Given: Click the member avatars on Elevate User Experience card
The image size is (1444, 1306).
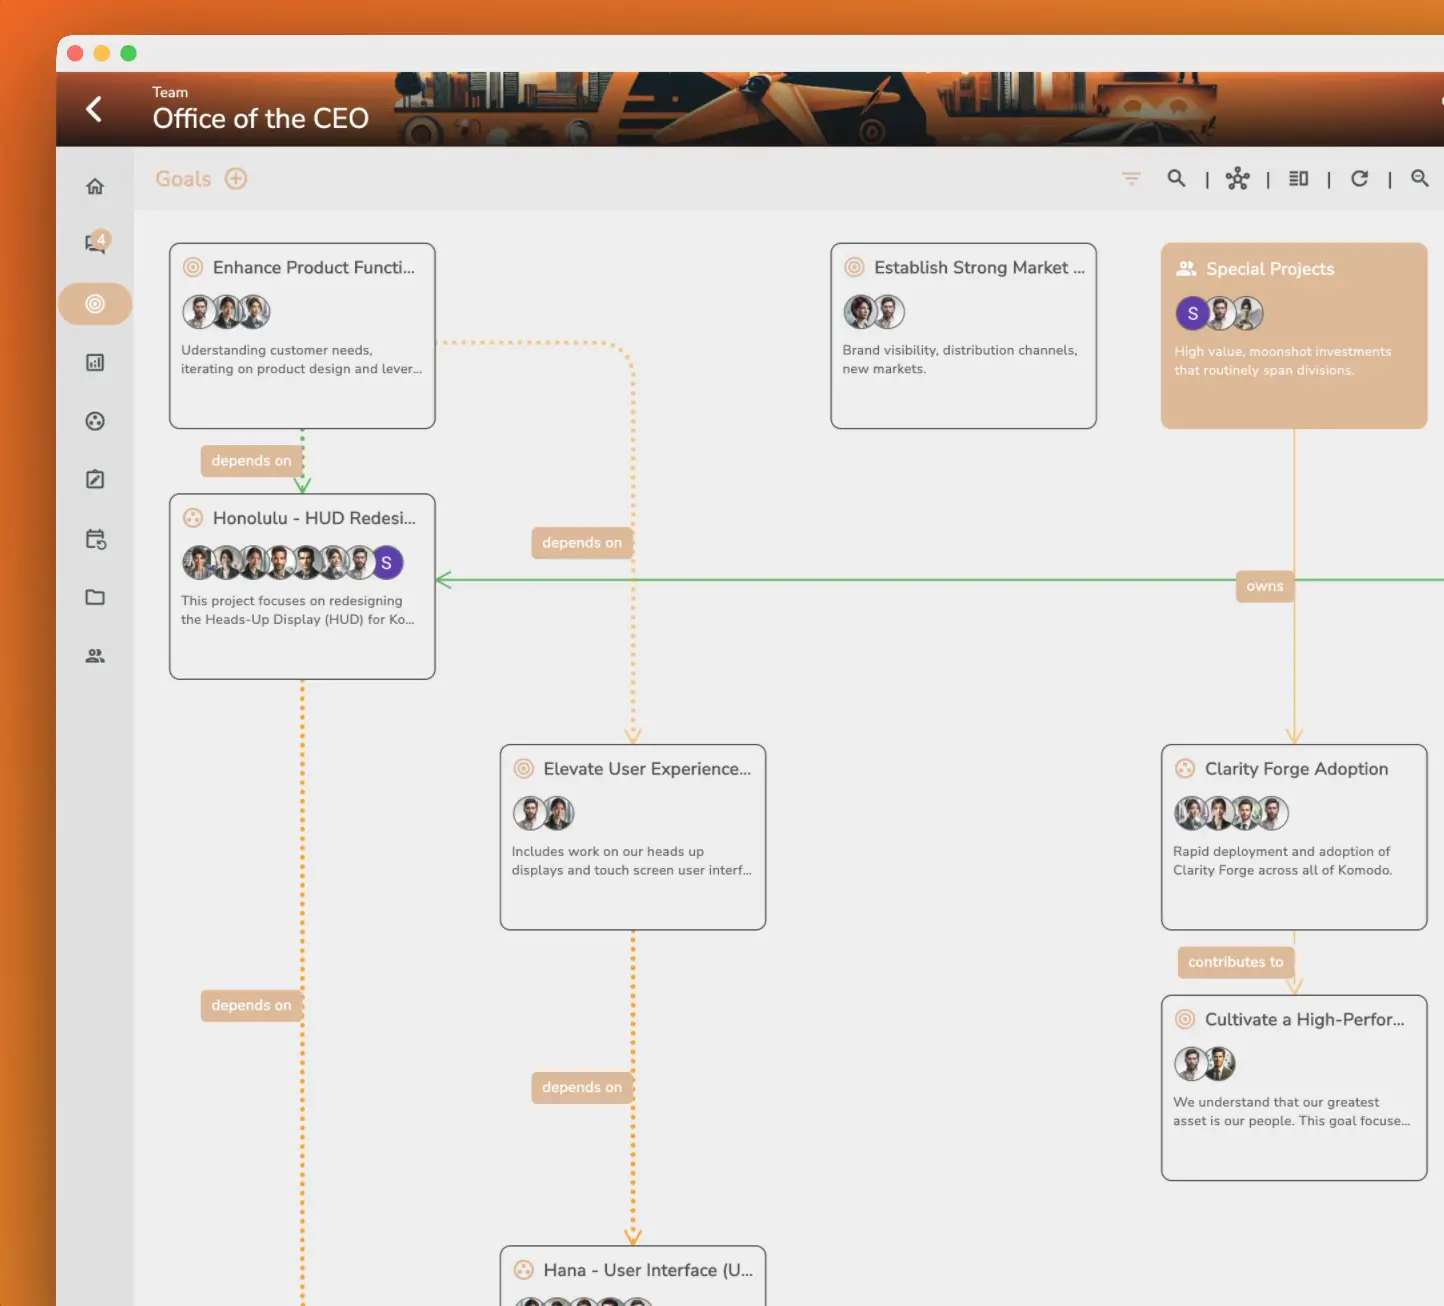Looking at the screenshot, I should 544,813.
